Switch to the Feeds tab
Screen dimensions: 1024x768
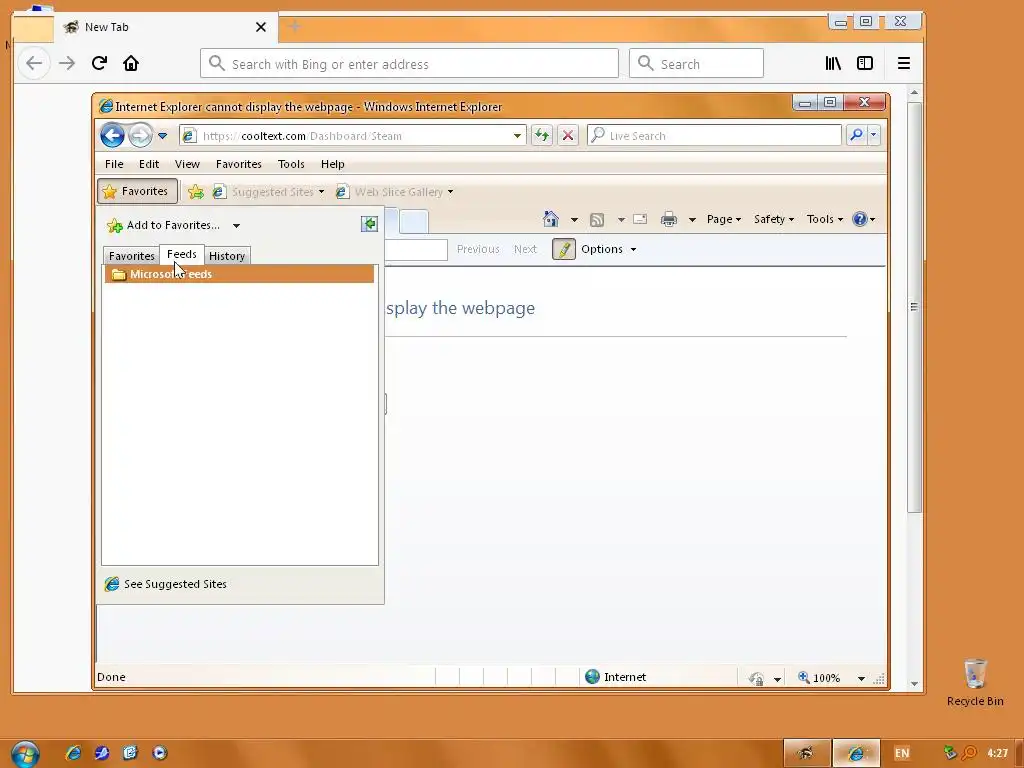coord(182,254)
